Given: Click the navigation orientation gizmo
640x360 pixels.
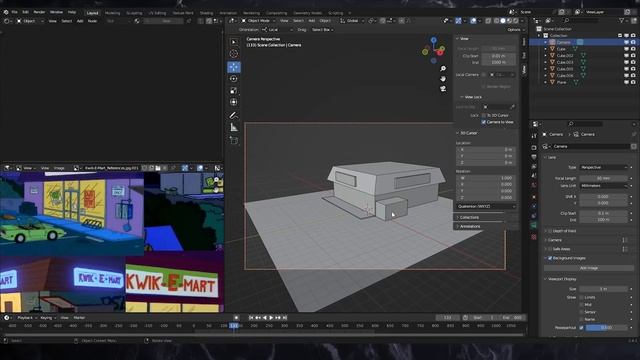Looking at the screenshot, I should pos(434,50).
